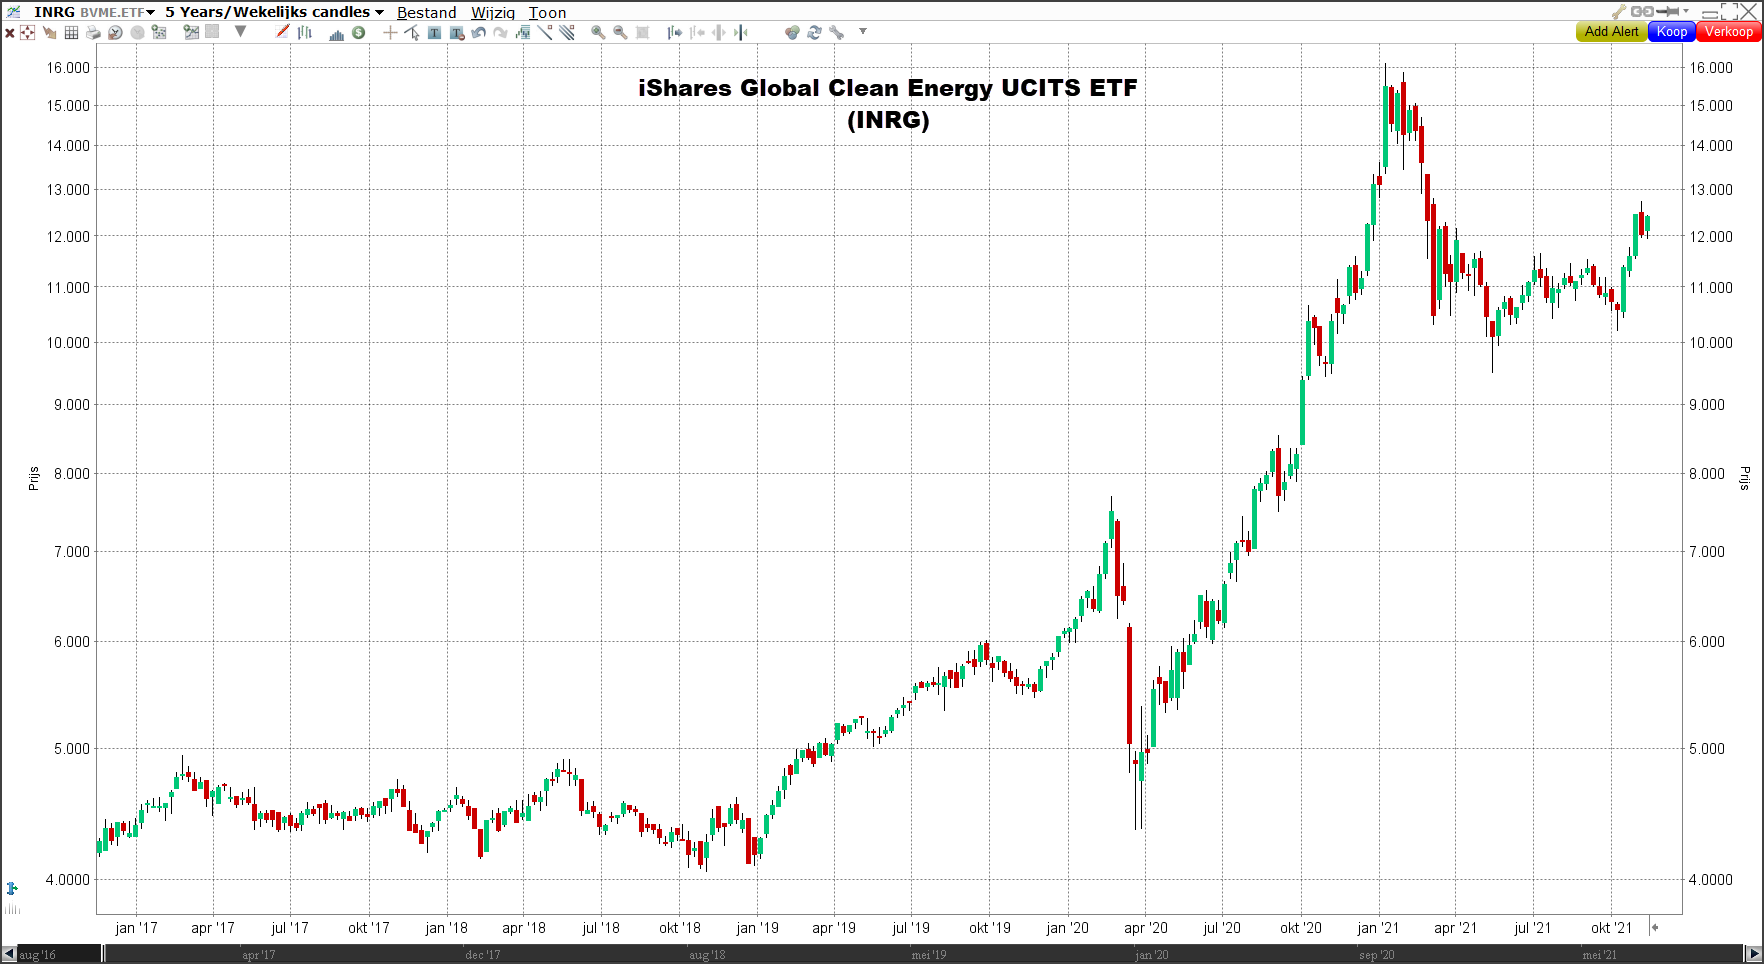The height and width of the screenshot is (964, 1764).
Task: Open the grid table view icon
Action: pyautogui.click(x=71, y=33)
